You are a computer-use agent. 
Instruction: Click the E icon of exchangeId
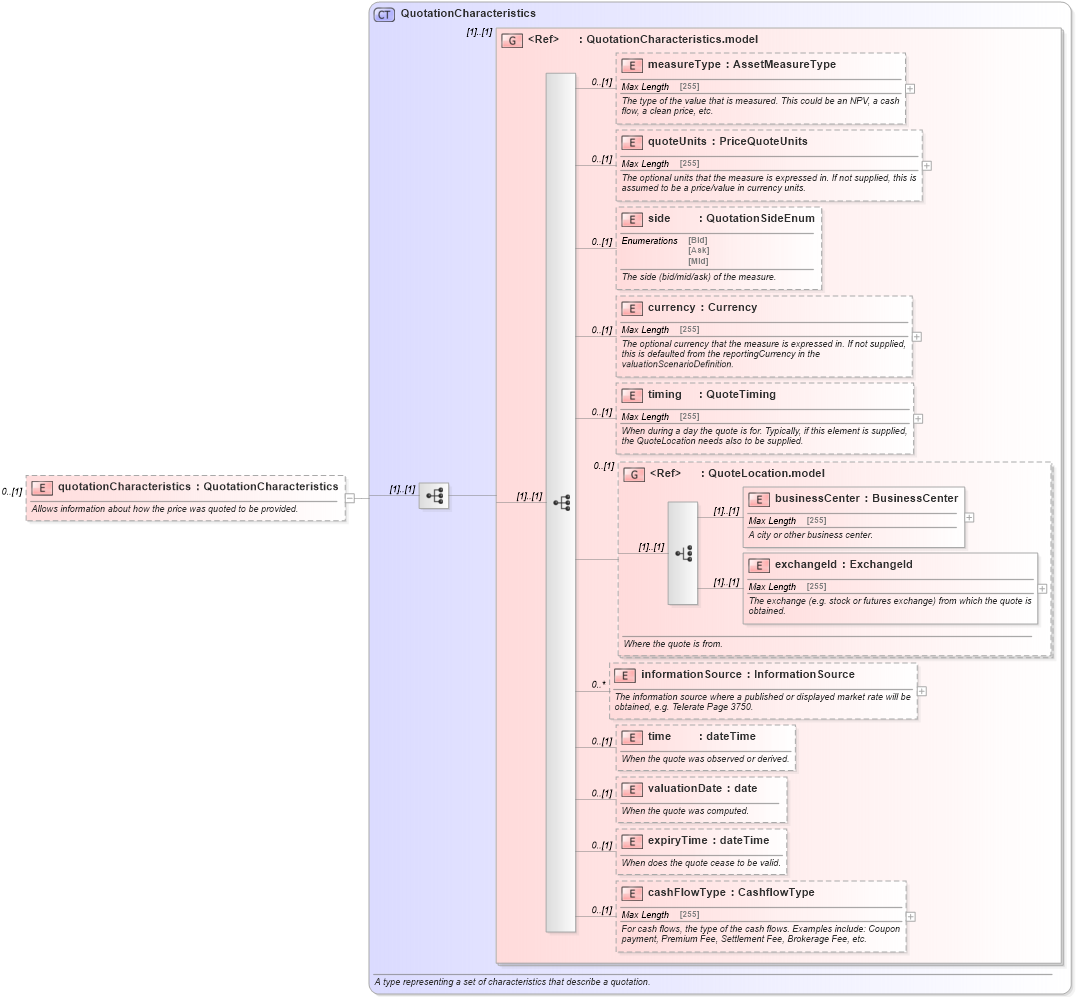click(758, 565)
